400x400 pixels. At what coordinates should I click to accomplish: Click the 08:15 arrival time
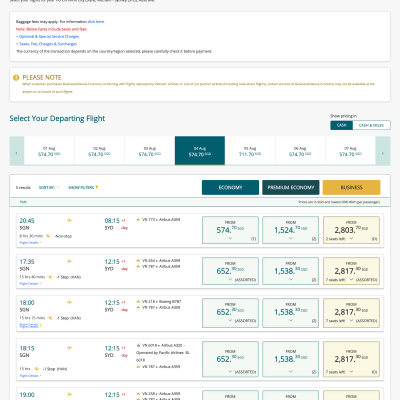[112, 221]
